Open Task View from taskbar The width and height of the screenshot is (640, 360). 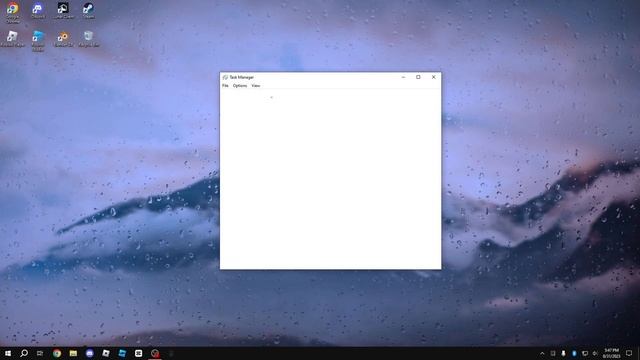tap(40, 353)
